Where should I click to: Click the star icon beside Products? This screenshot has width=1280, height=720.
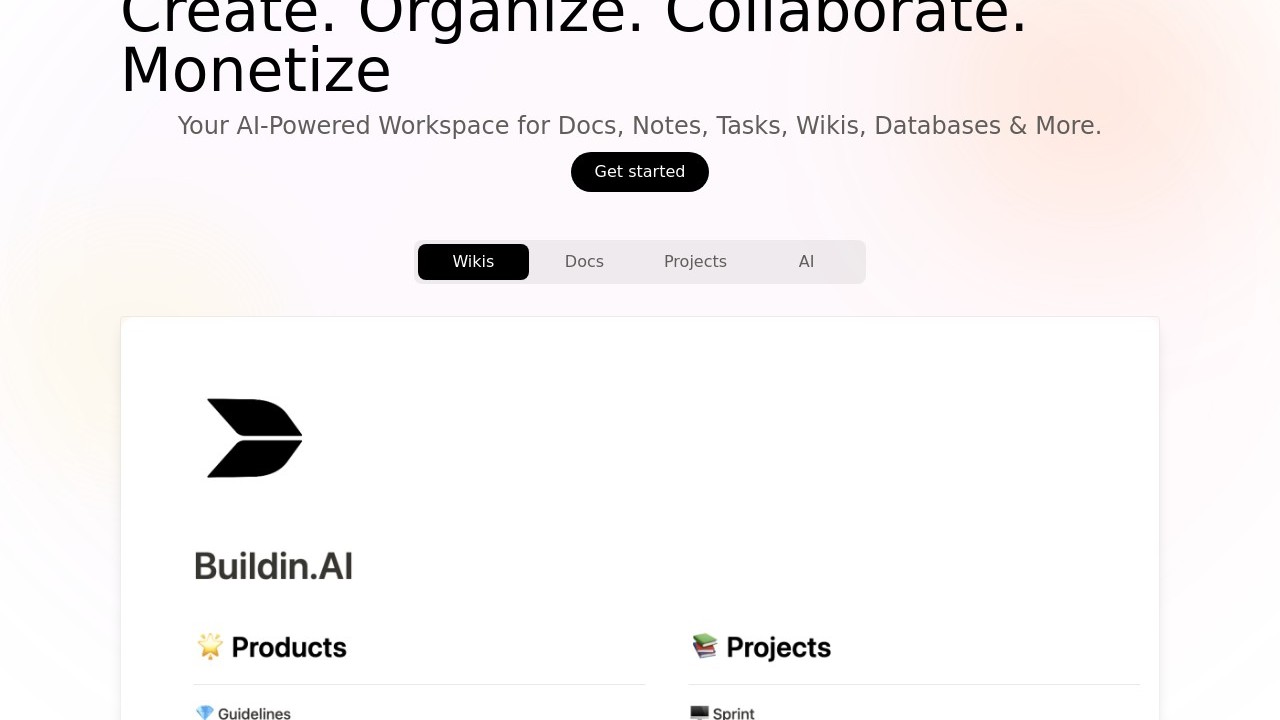(210, 646)
